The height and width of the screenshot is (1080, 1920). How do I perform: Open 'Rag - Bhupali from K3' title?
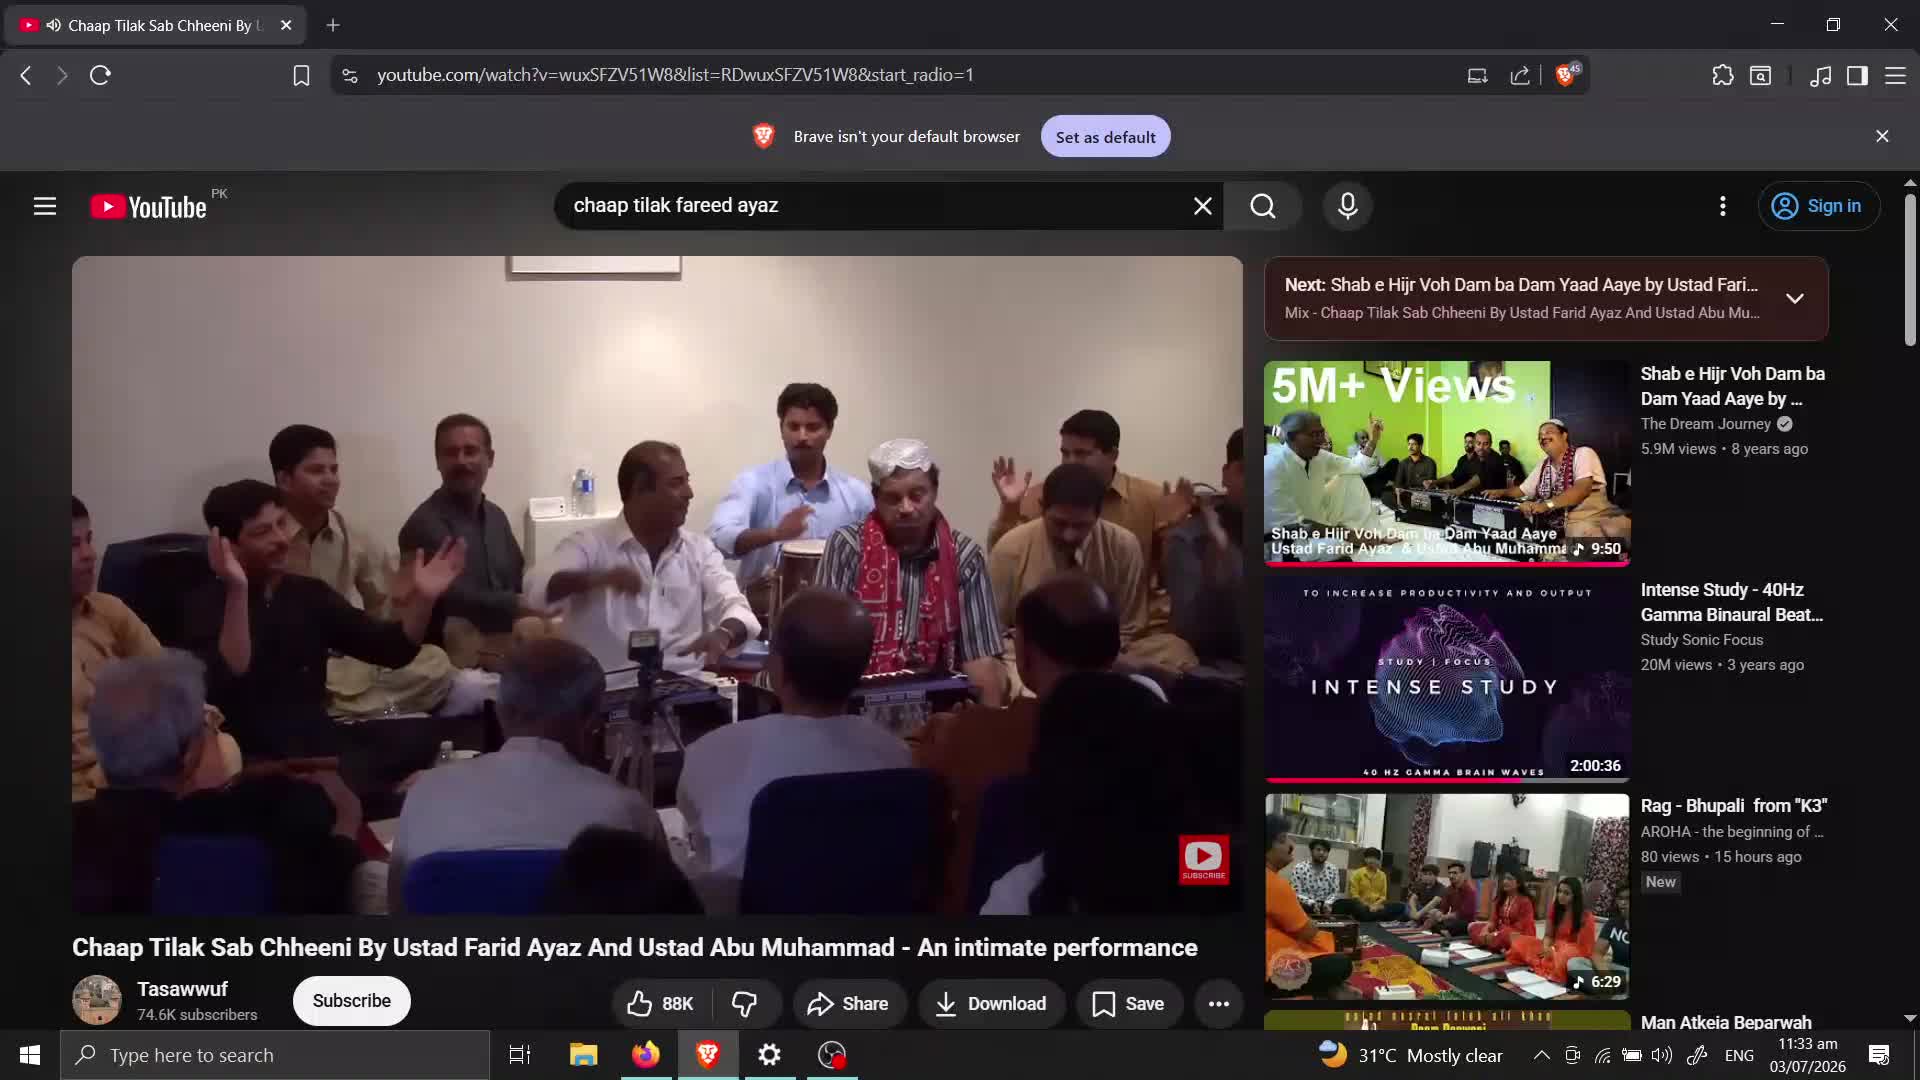click(1734, 806)
